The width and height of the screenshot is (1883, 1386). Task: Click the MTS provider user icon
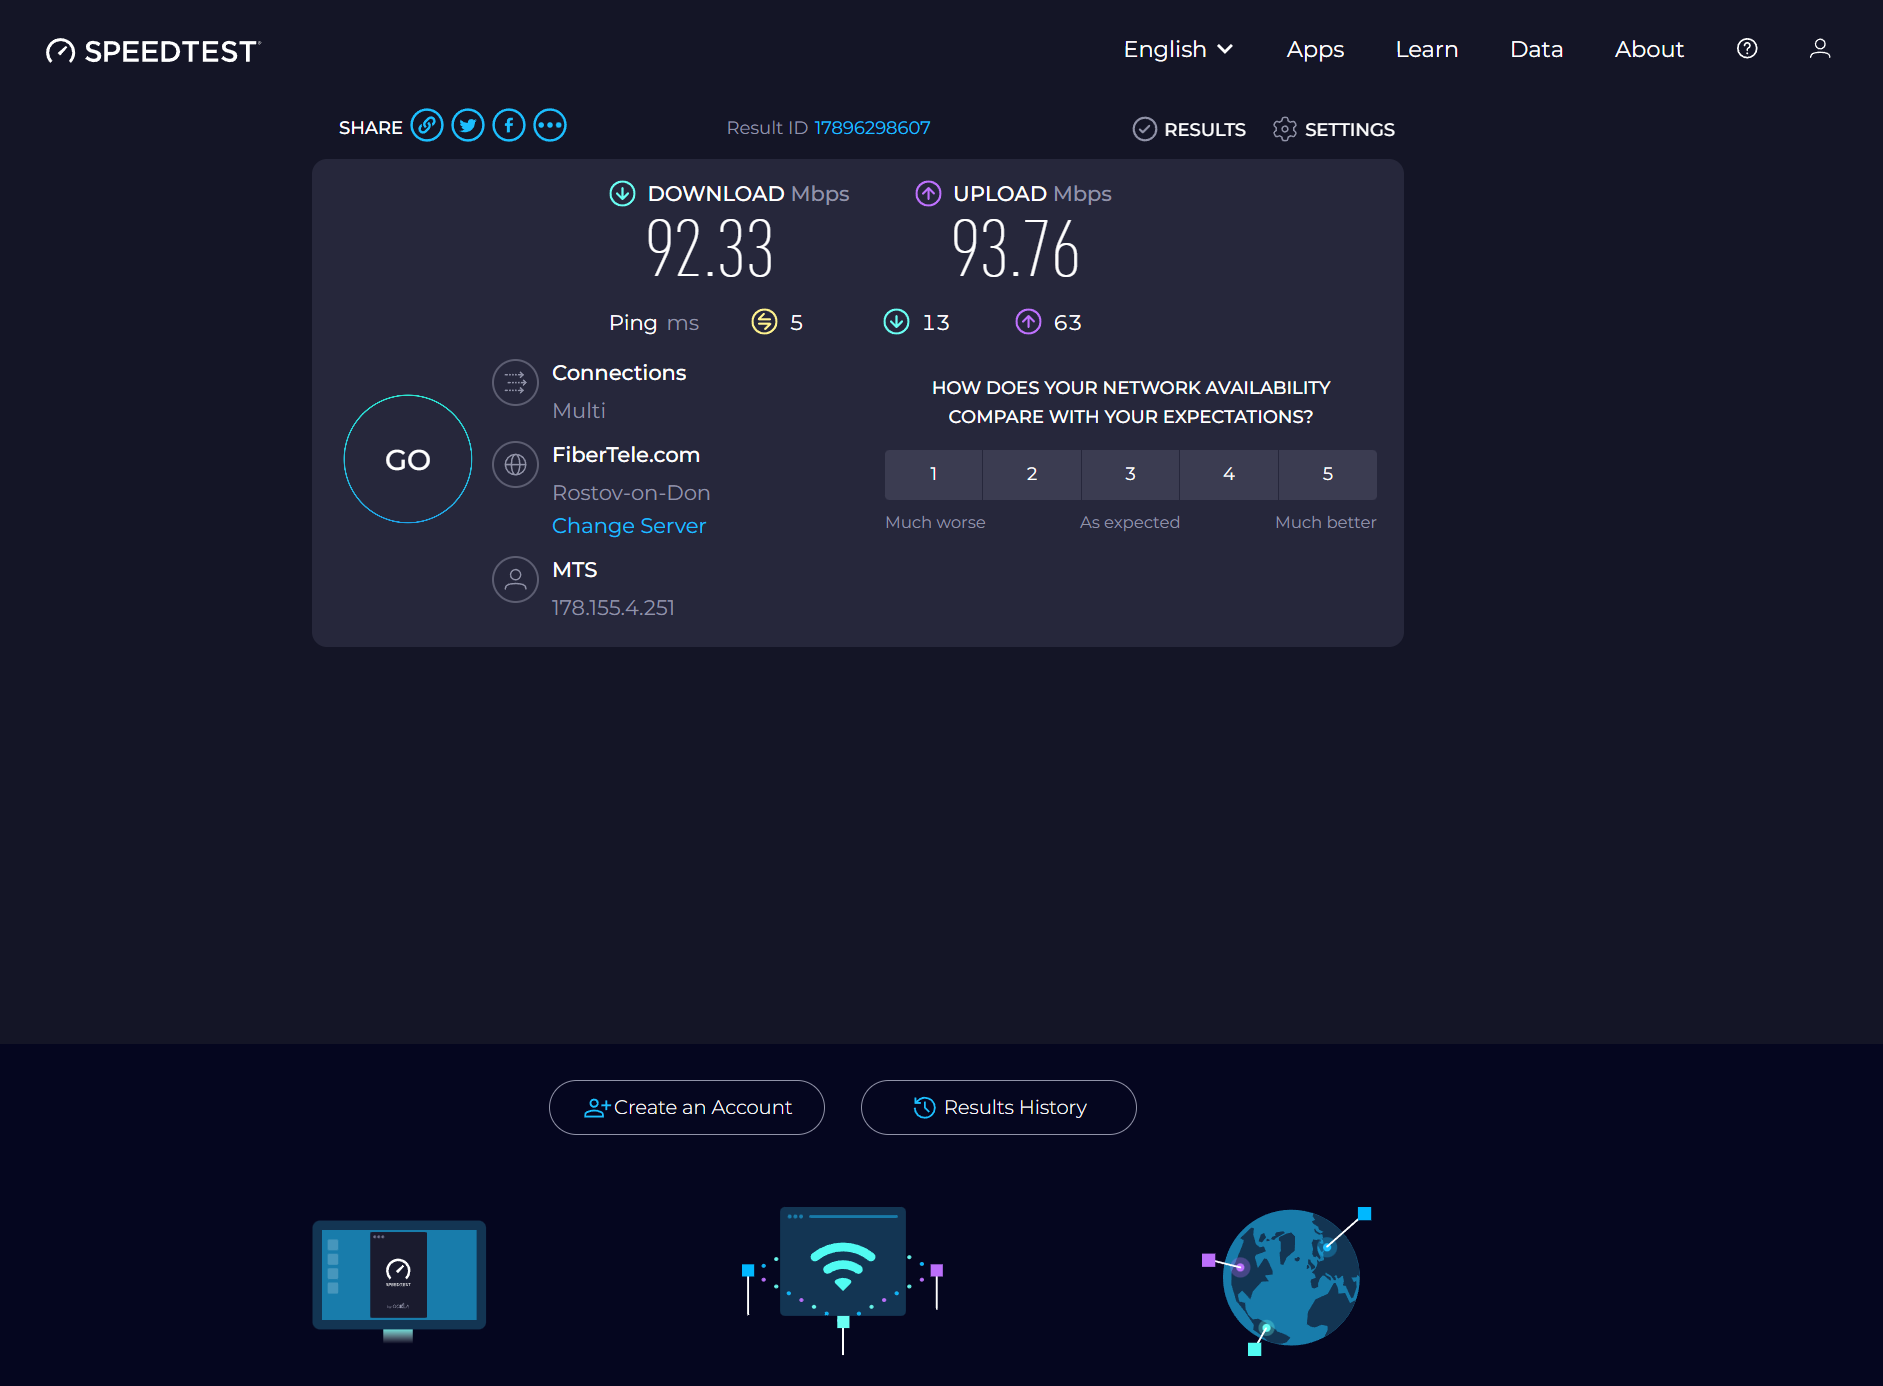[515, 579]
